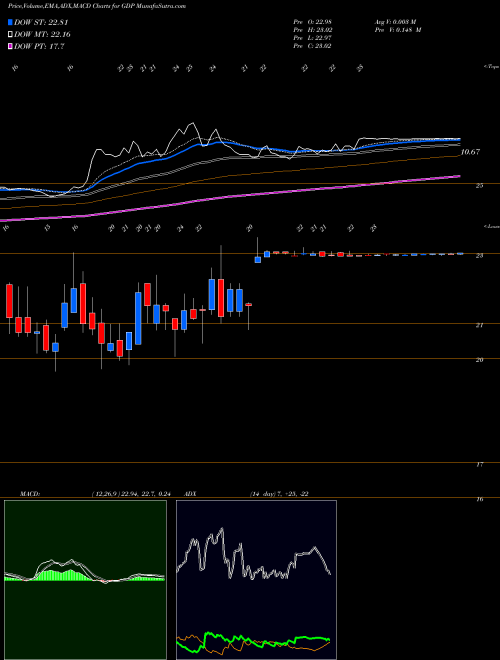
Task: Open the dark blue ADX chart panel
Action: (x=256, y=580)
